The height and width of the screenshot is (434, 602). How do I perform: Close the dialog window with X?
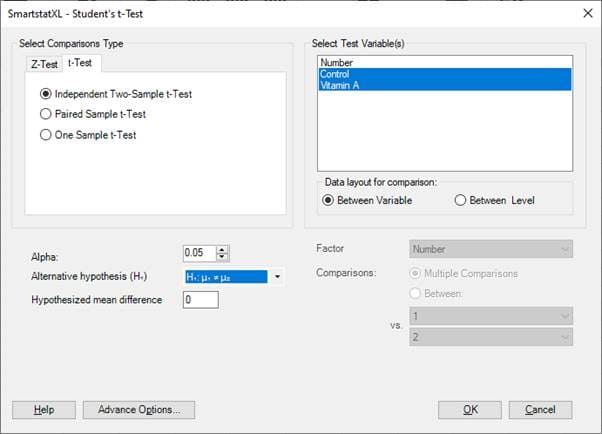tap(585, 12)
